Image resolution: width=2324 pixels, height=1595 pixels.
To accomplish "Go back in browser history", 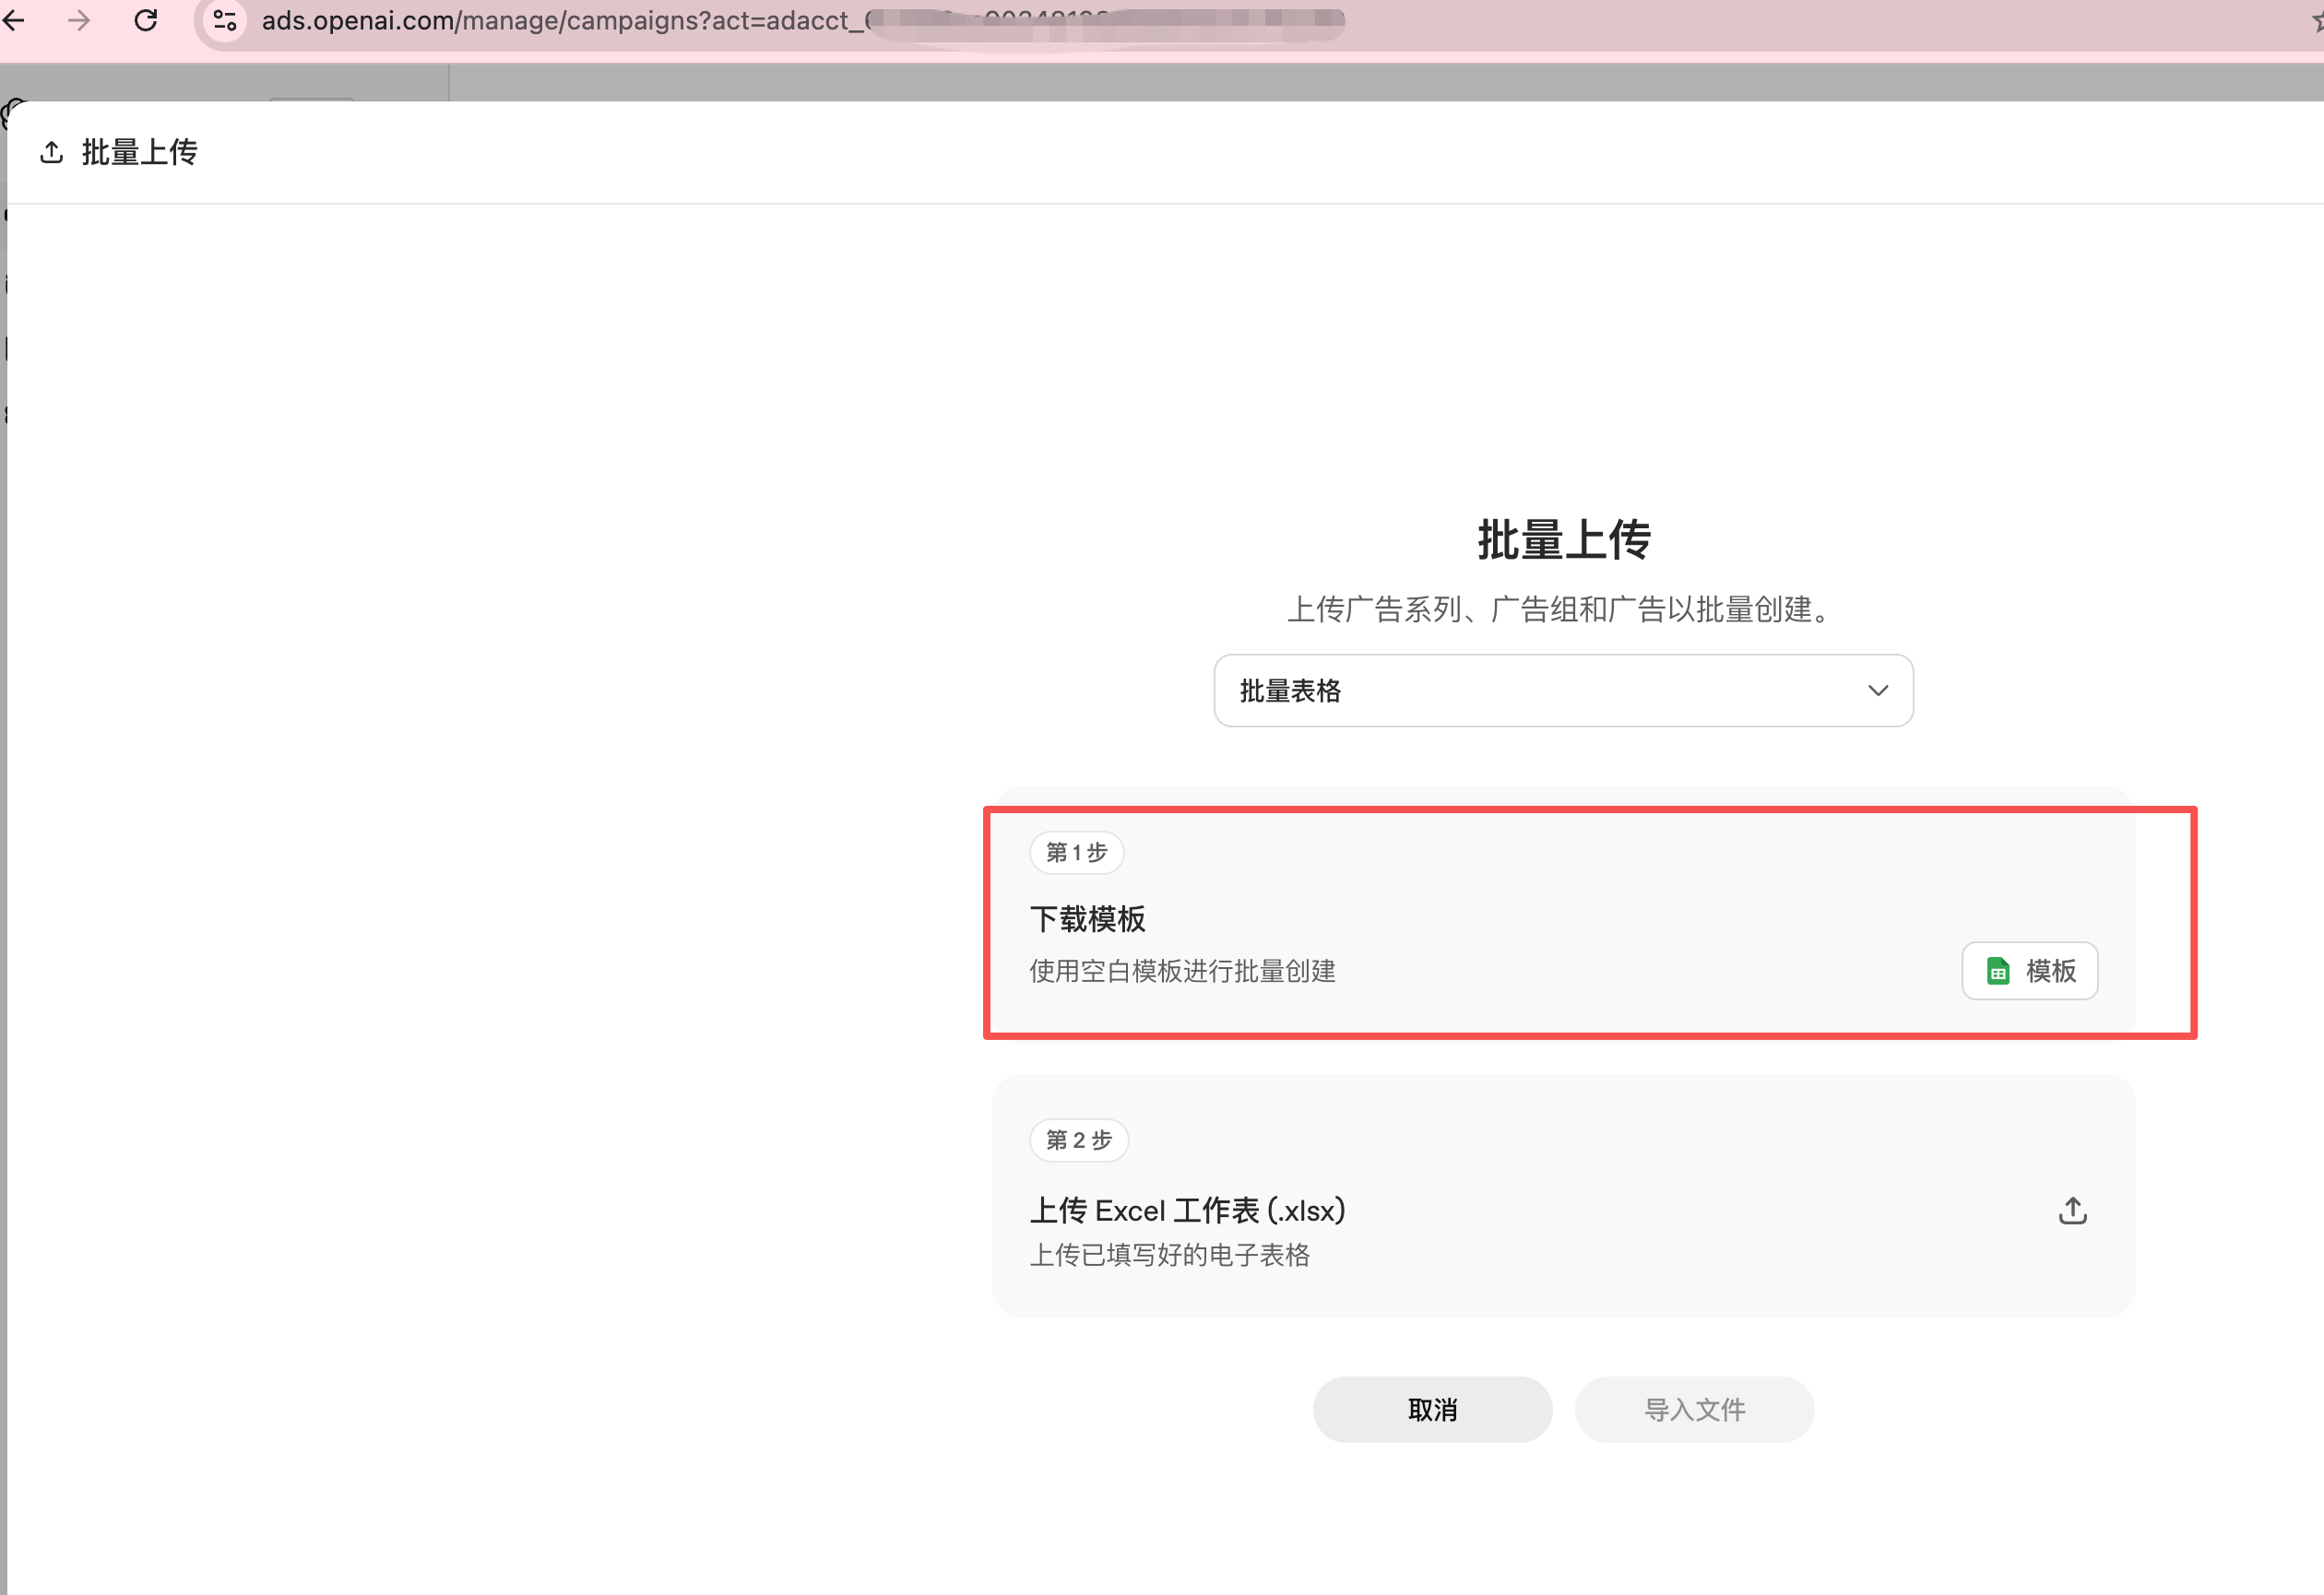I will pyautogui.click(x=13, y=20).
